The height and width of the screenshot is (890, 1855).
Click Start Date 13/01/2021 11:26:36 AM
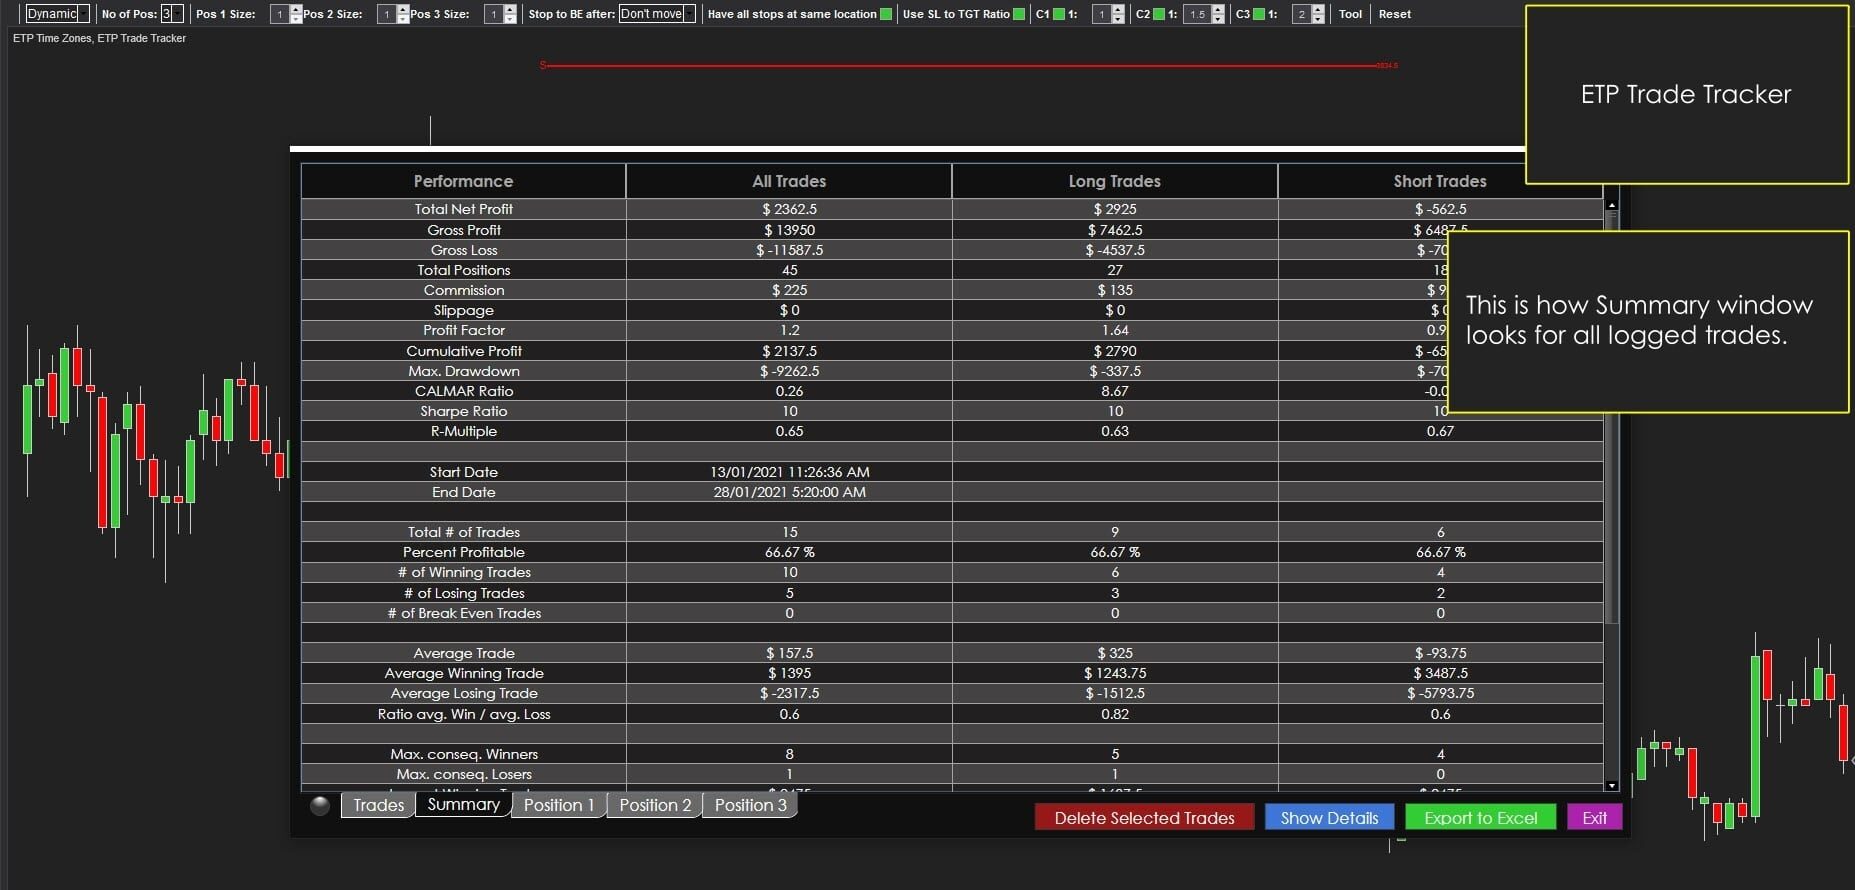789,472
